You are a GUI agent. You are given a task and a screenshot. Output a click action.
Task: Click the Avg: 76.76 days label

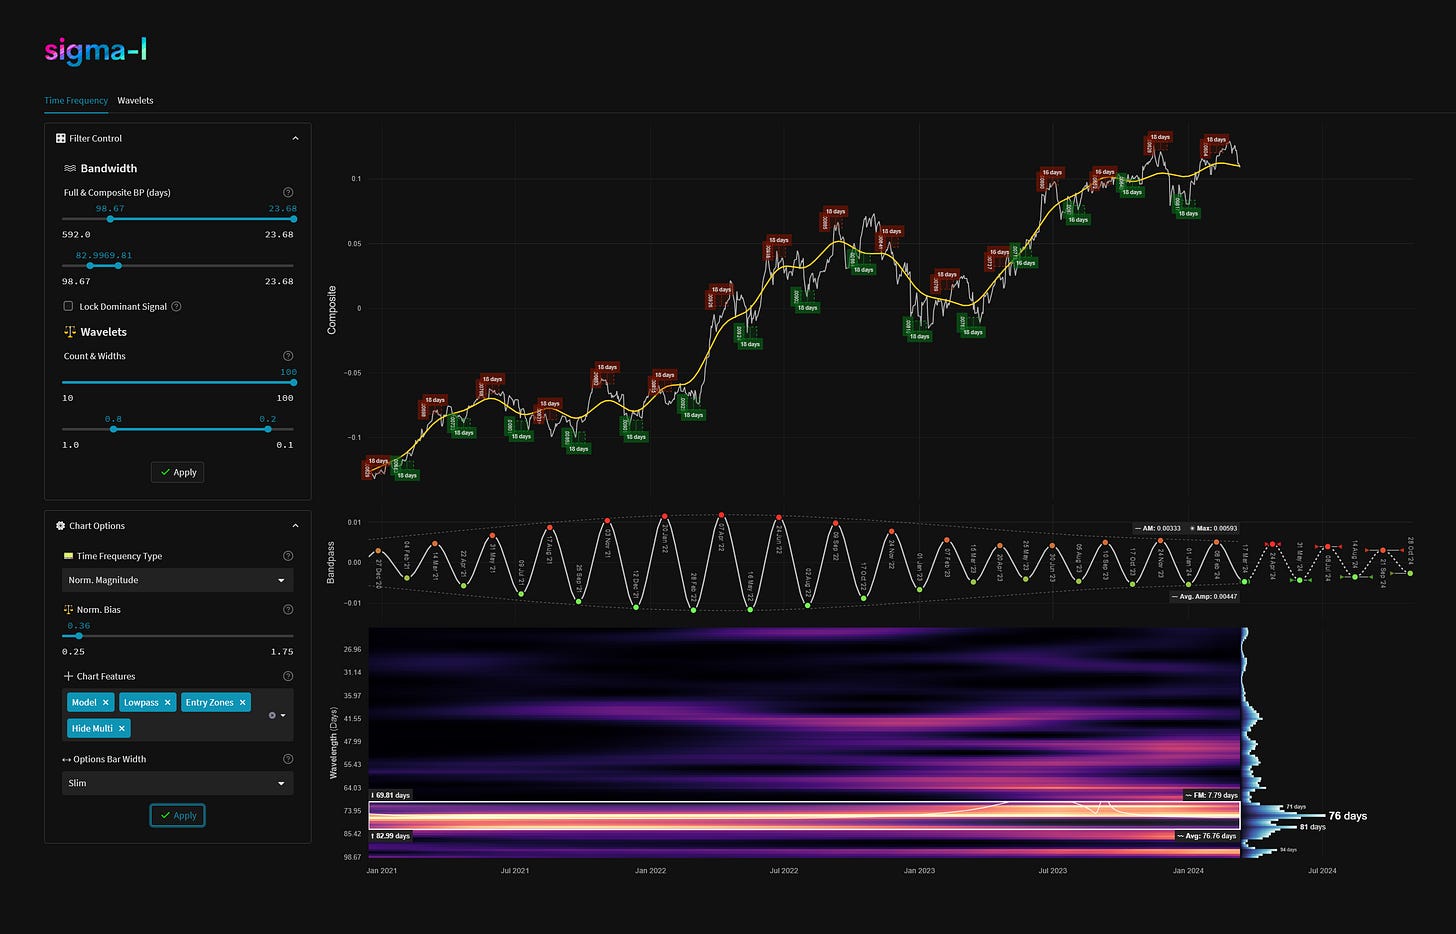[1208, 836]
